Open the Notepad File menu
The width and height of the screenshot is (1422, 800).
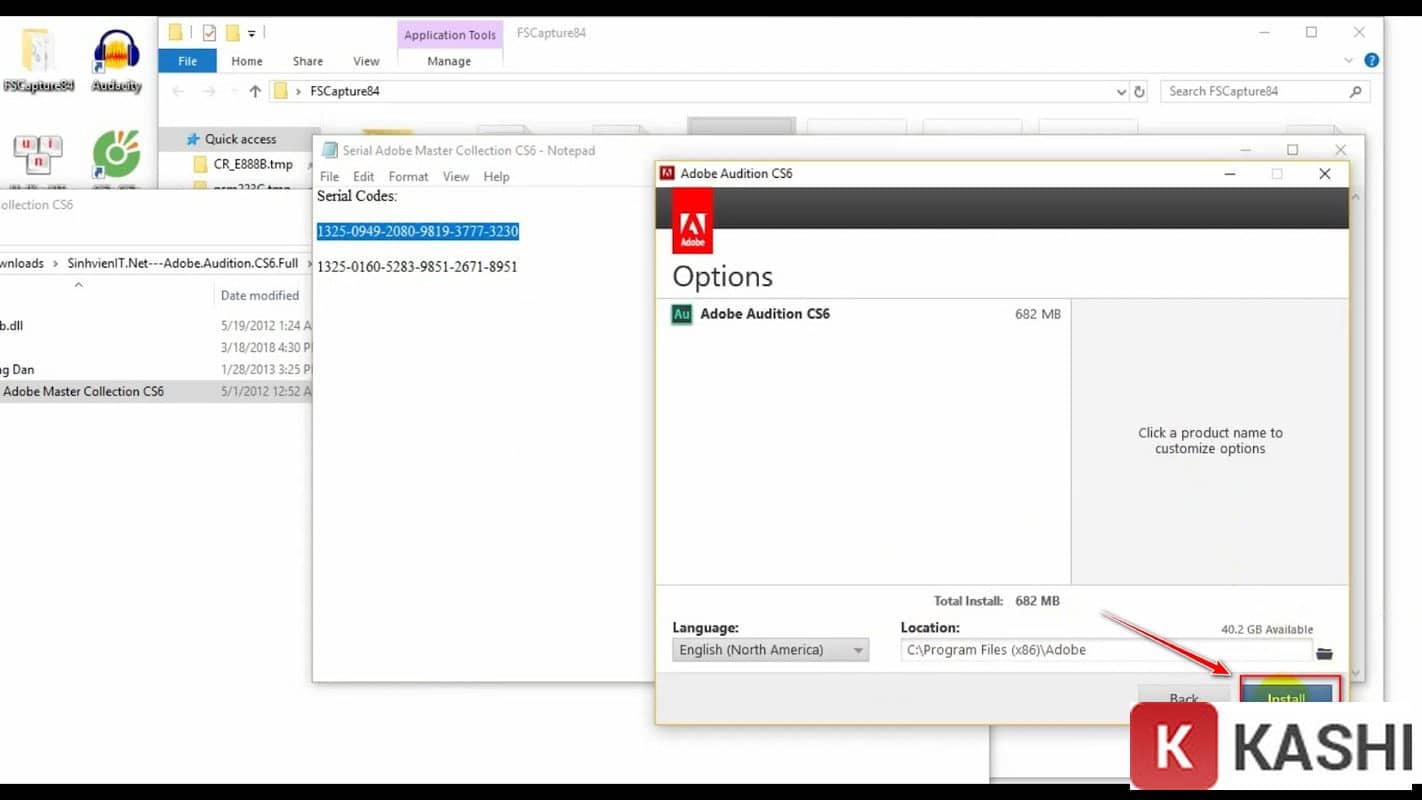point(329,176)
